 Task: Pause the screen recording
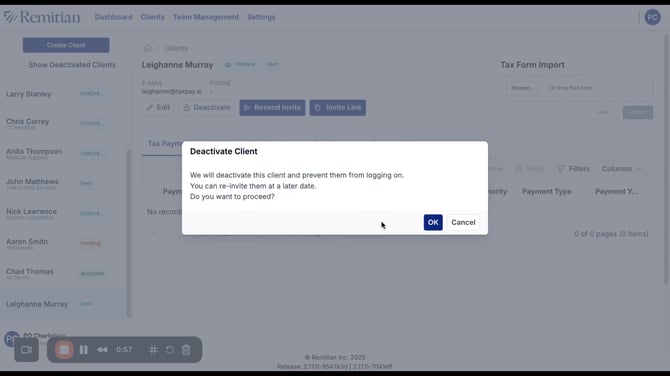point(84,350)
